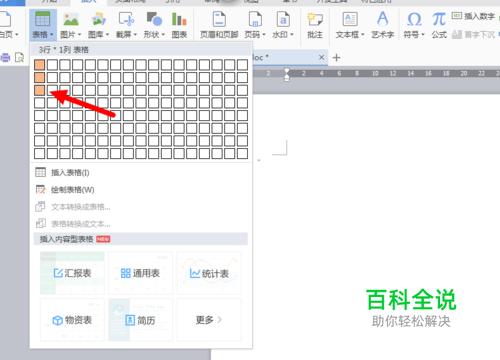The image size is (500, 360).
Task: Pick the 简历 resume template
Action: 140,320
